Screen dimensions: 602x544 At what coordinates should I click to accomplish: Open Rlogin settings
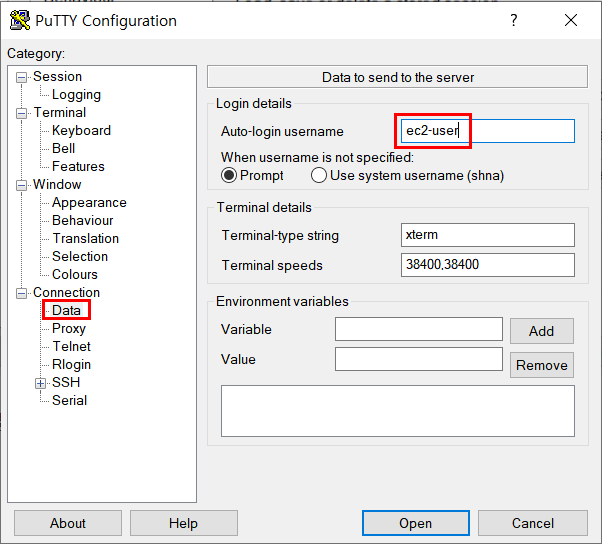click(71, 364)
